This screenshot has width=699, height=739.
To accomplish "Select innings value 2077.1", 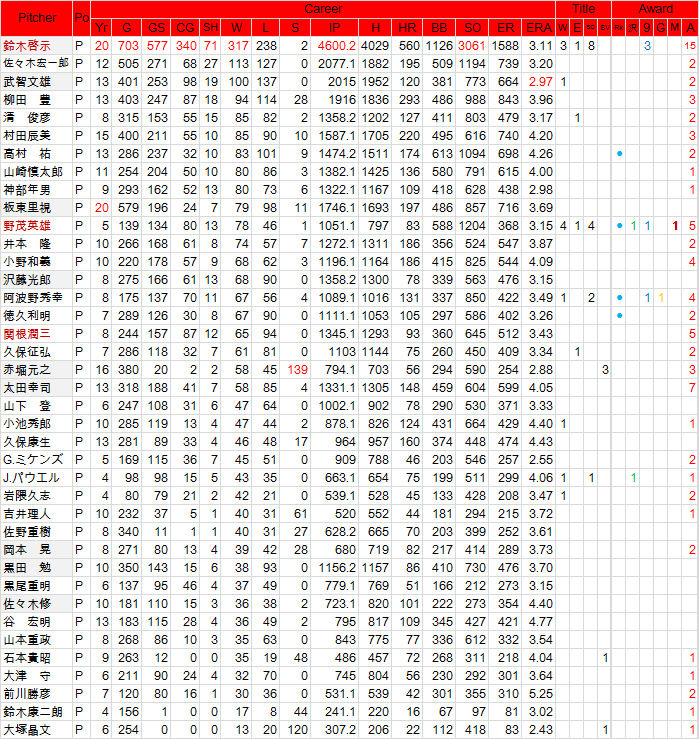I will (337, 64).
